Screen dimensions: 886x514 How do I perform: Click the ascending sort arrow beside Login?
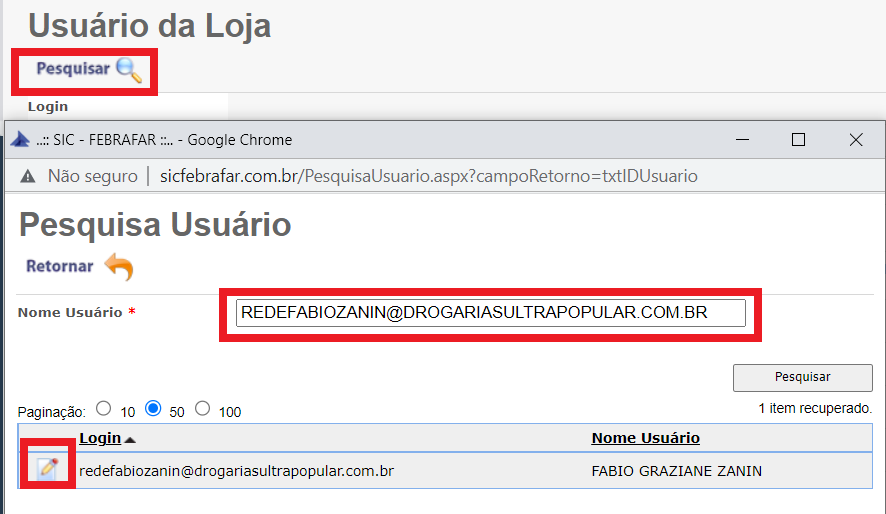tap(131, 439)
